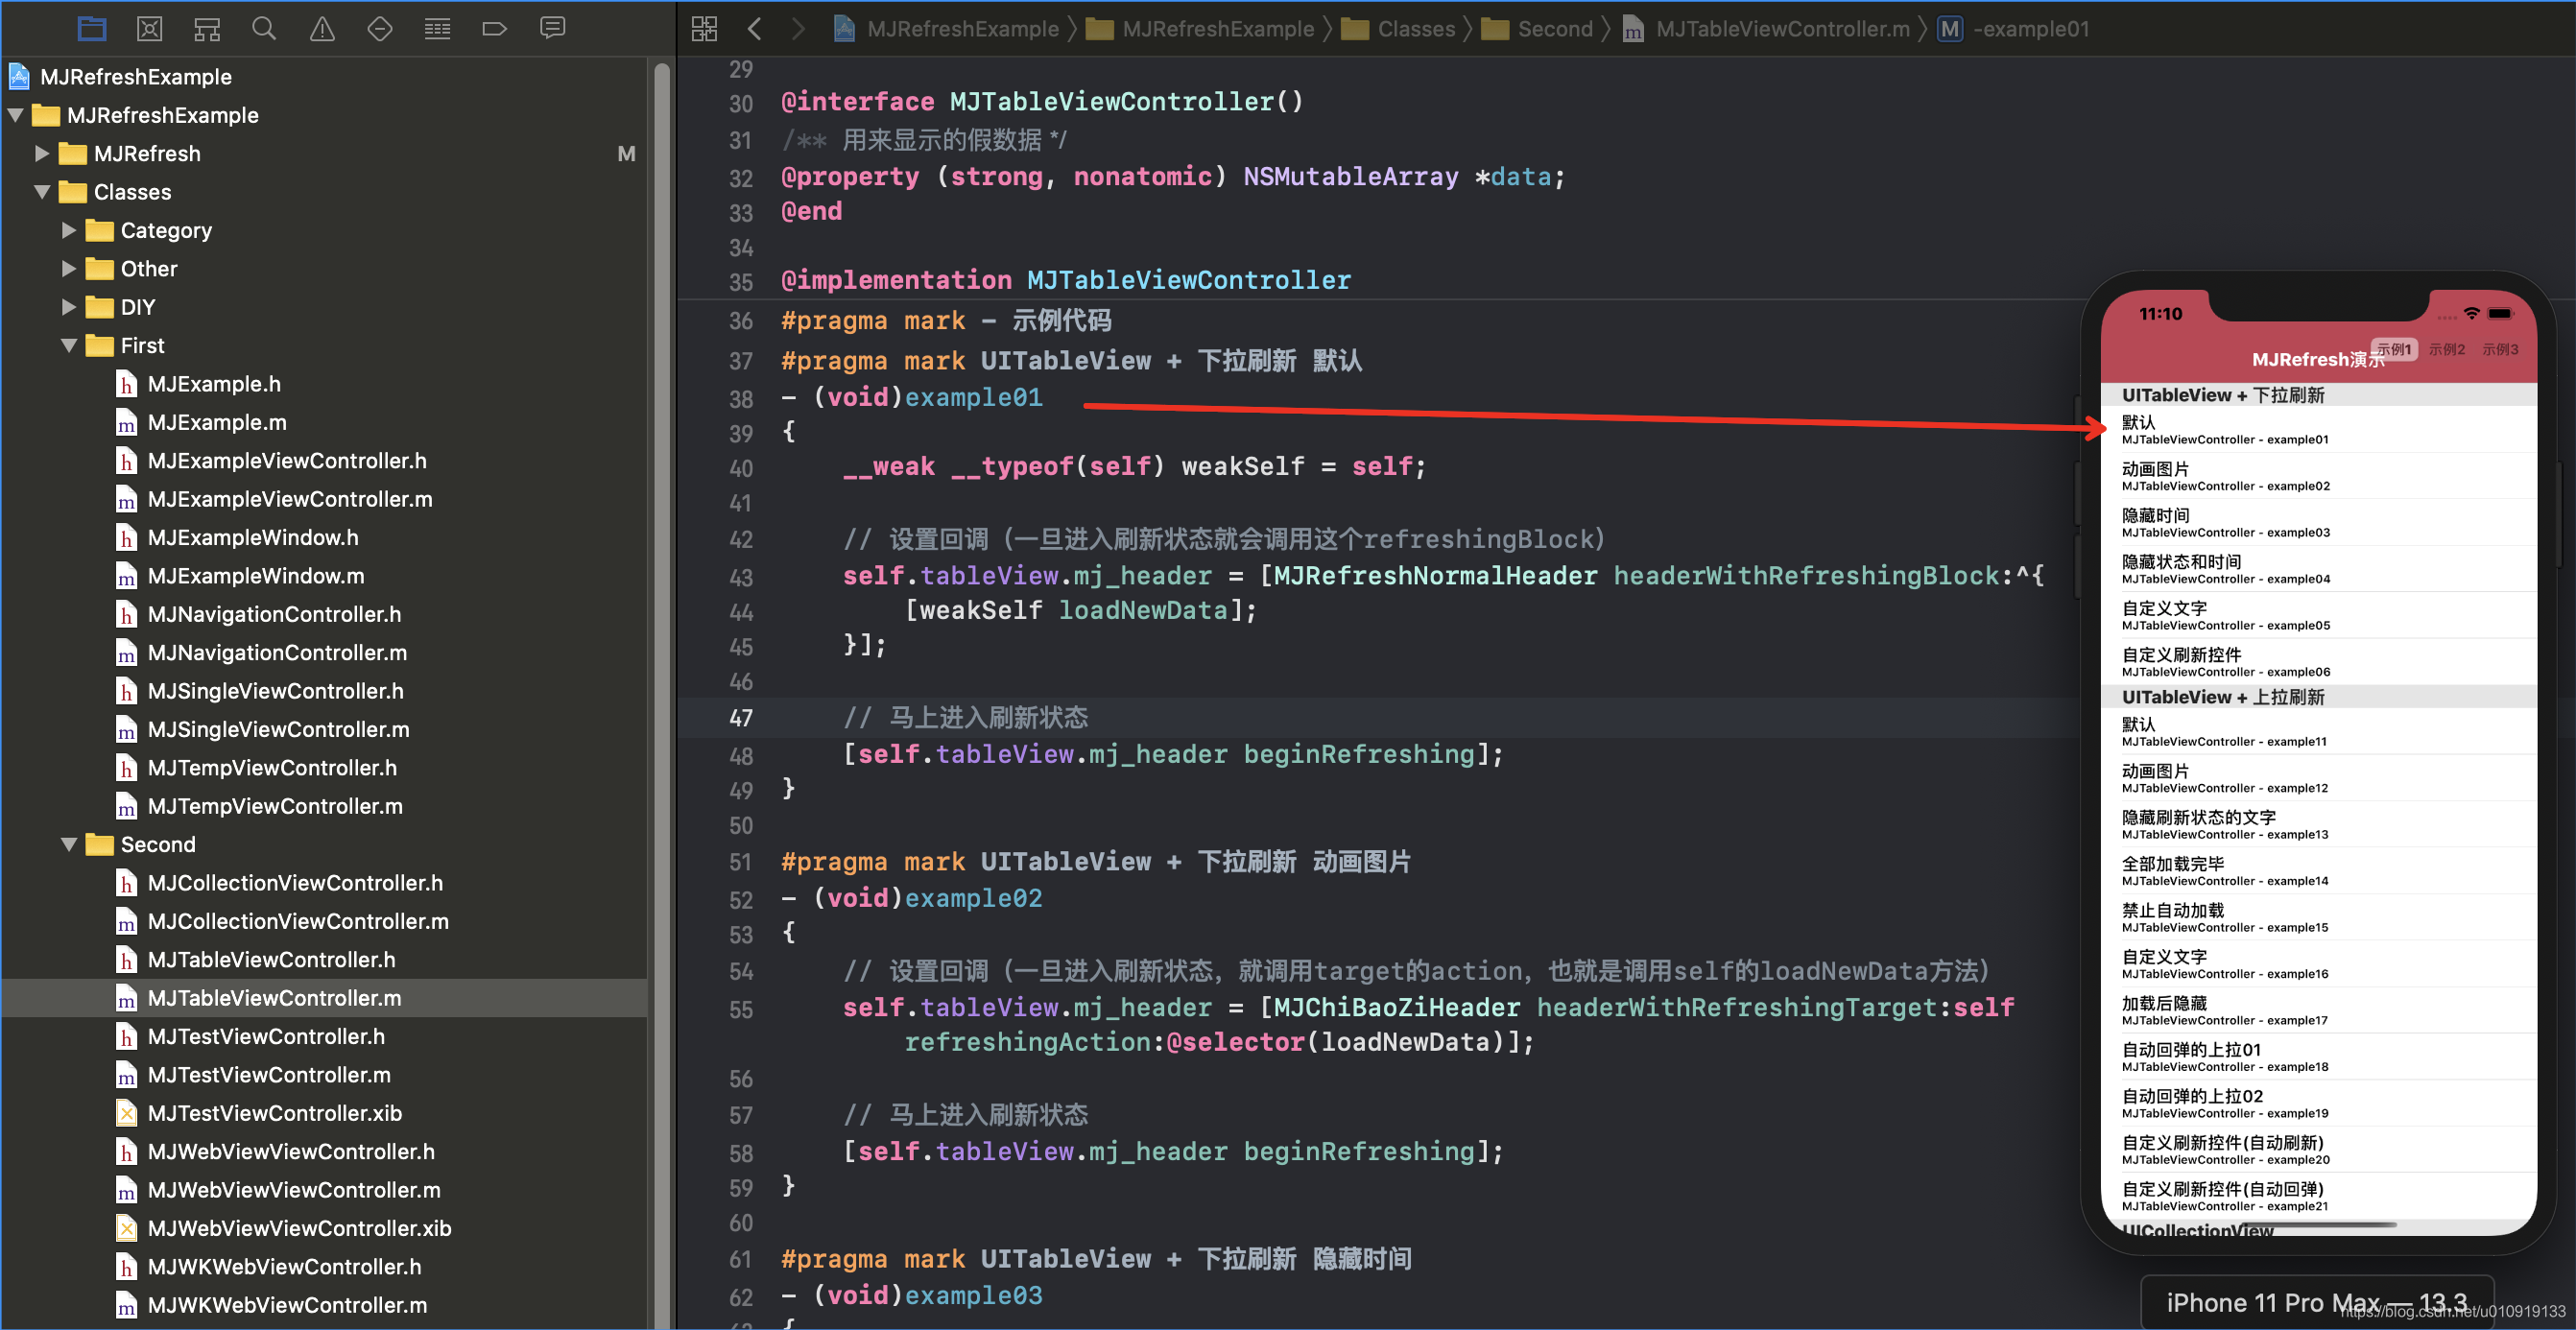The height and width of the screenshot is (1330, 2576).
Task: Open the Report navigator speech-bubble icon
Action: coord(552,28)
